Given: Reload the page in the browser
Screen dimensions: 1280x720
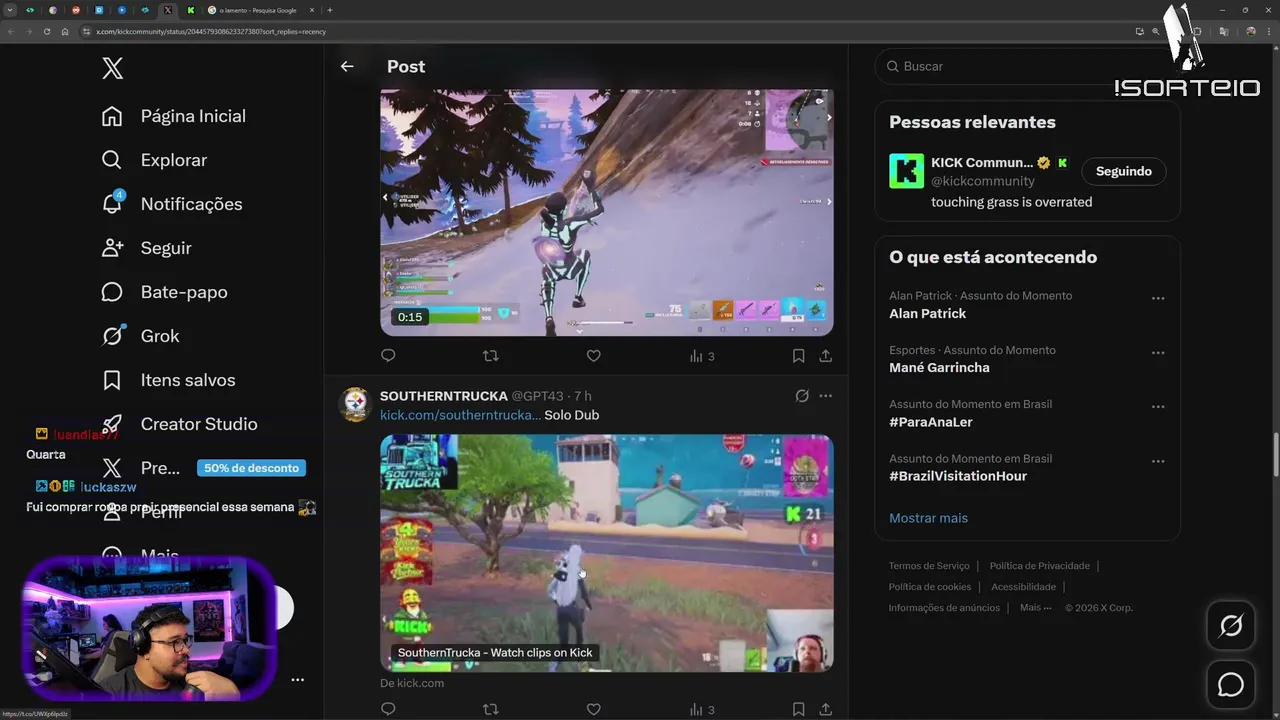Looking at the screenshot, I should (x=46, y=31).
